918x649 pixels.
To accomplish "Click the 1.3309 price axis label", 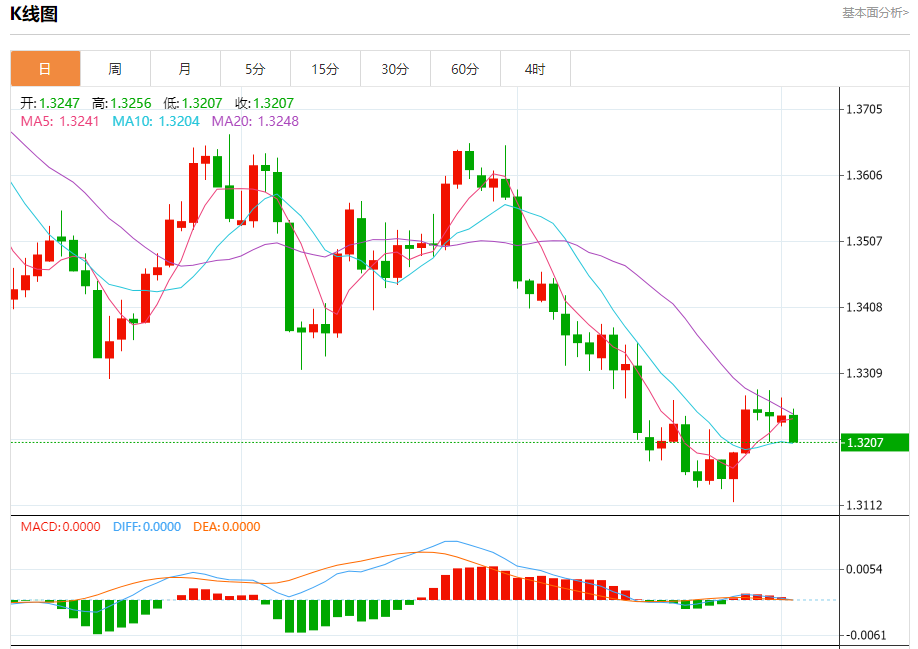I will [x=864, y=373].
